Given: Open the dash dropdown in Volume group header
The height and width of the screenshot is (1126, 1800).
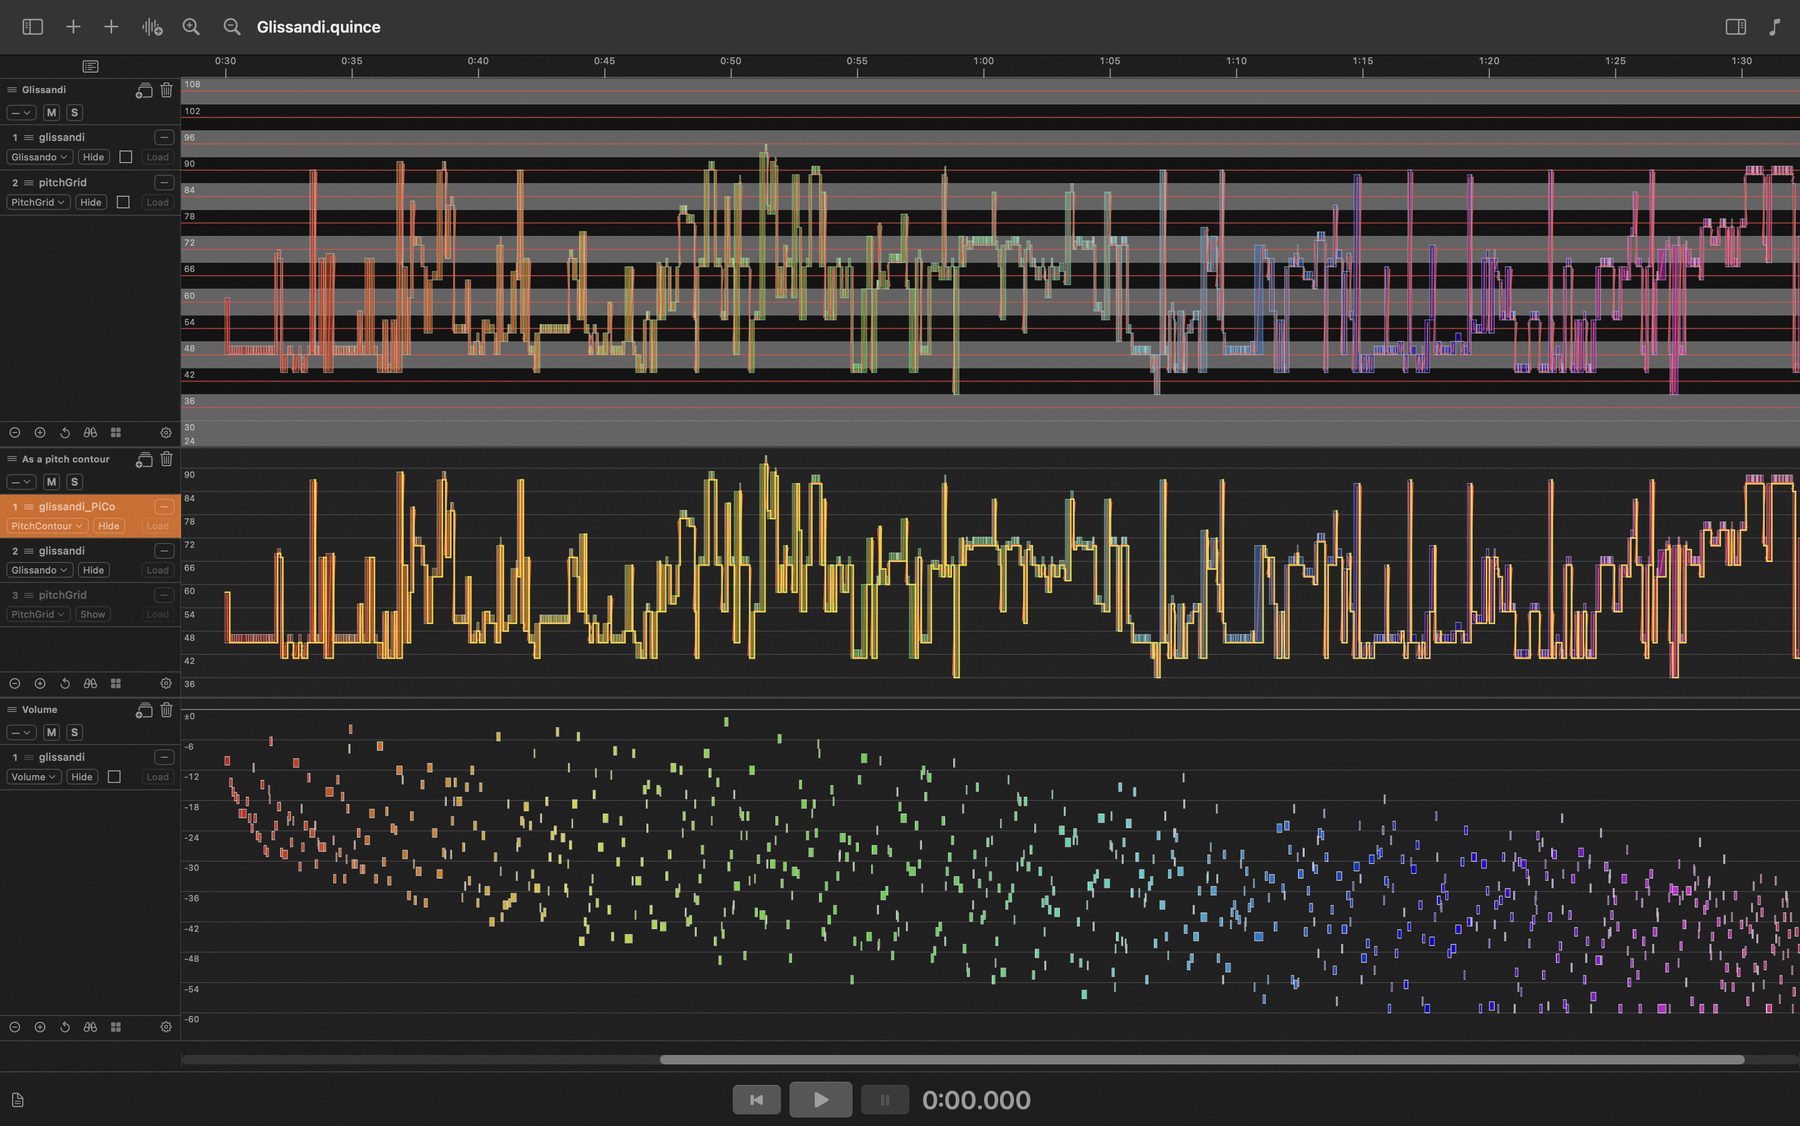Looking at the screenshot, I should (x=21, y=732).
